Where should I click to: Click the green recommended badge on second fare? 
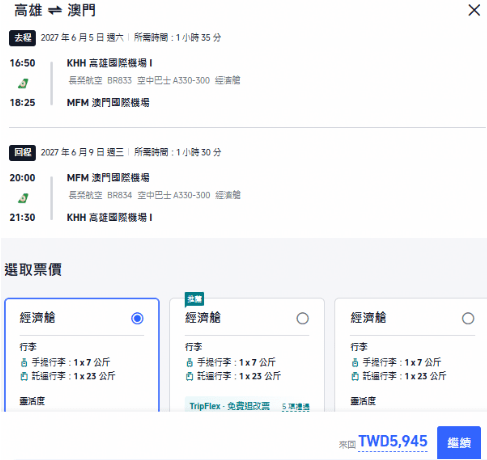(x=194, y=299)
